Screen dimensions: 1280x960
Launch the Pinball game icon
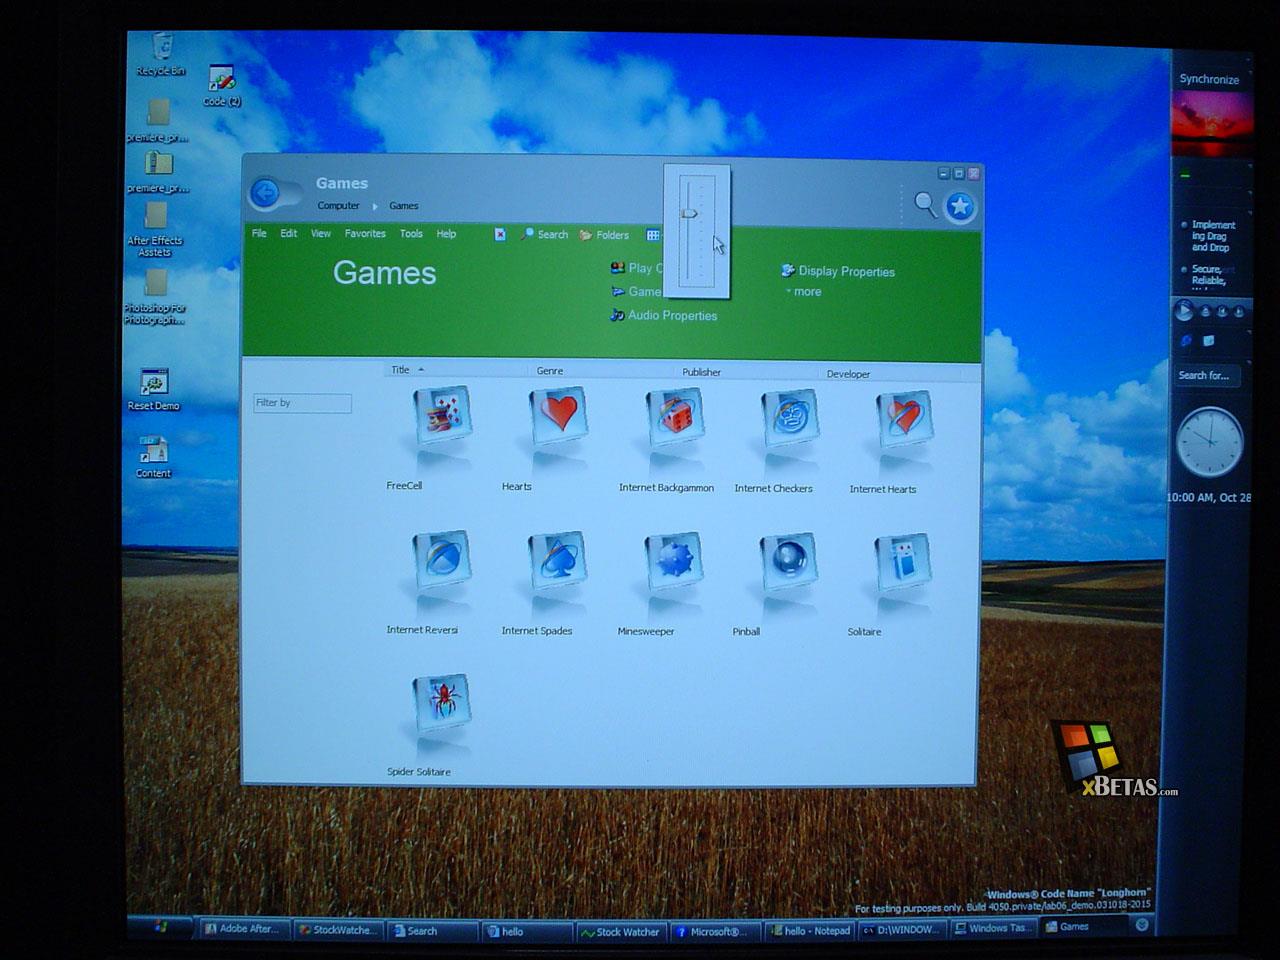[x=788, y=561]
